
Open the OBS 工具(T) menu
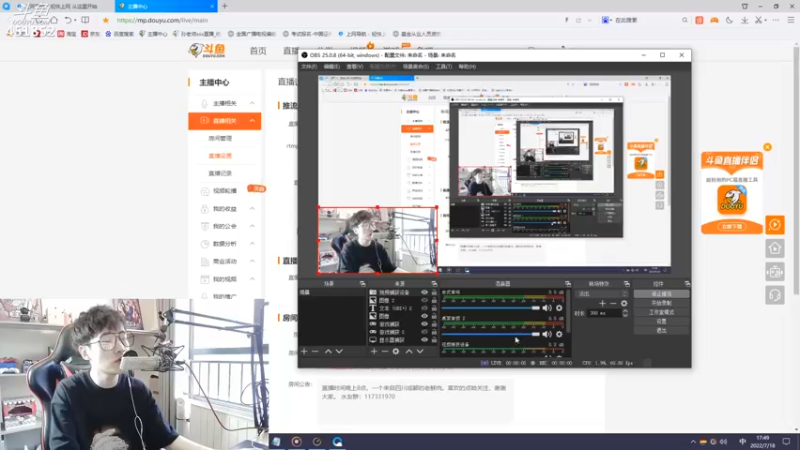[x=443, y=67]
